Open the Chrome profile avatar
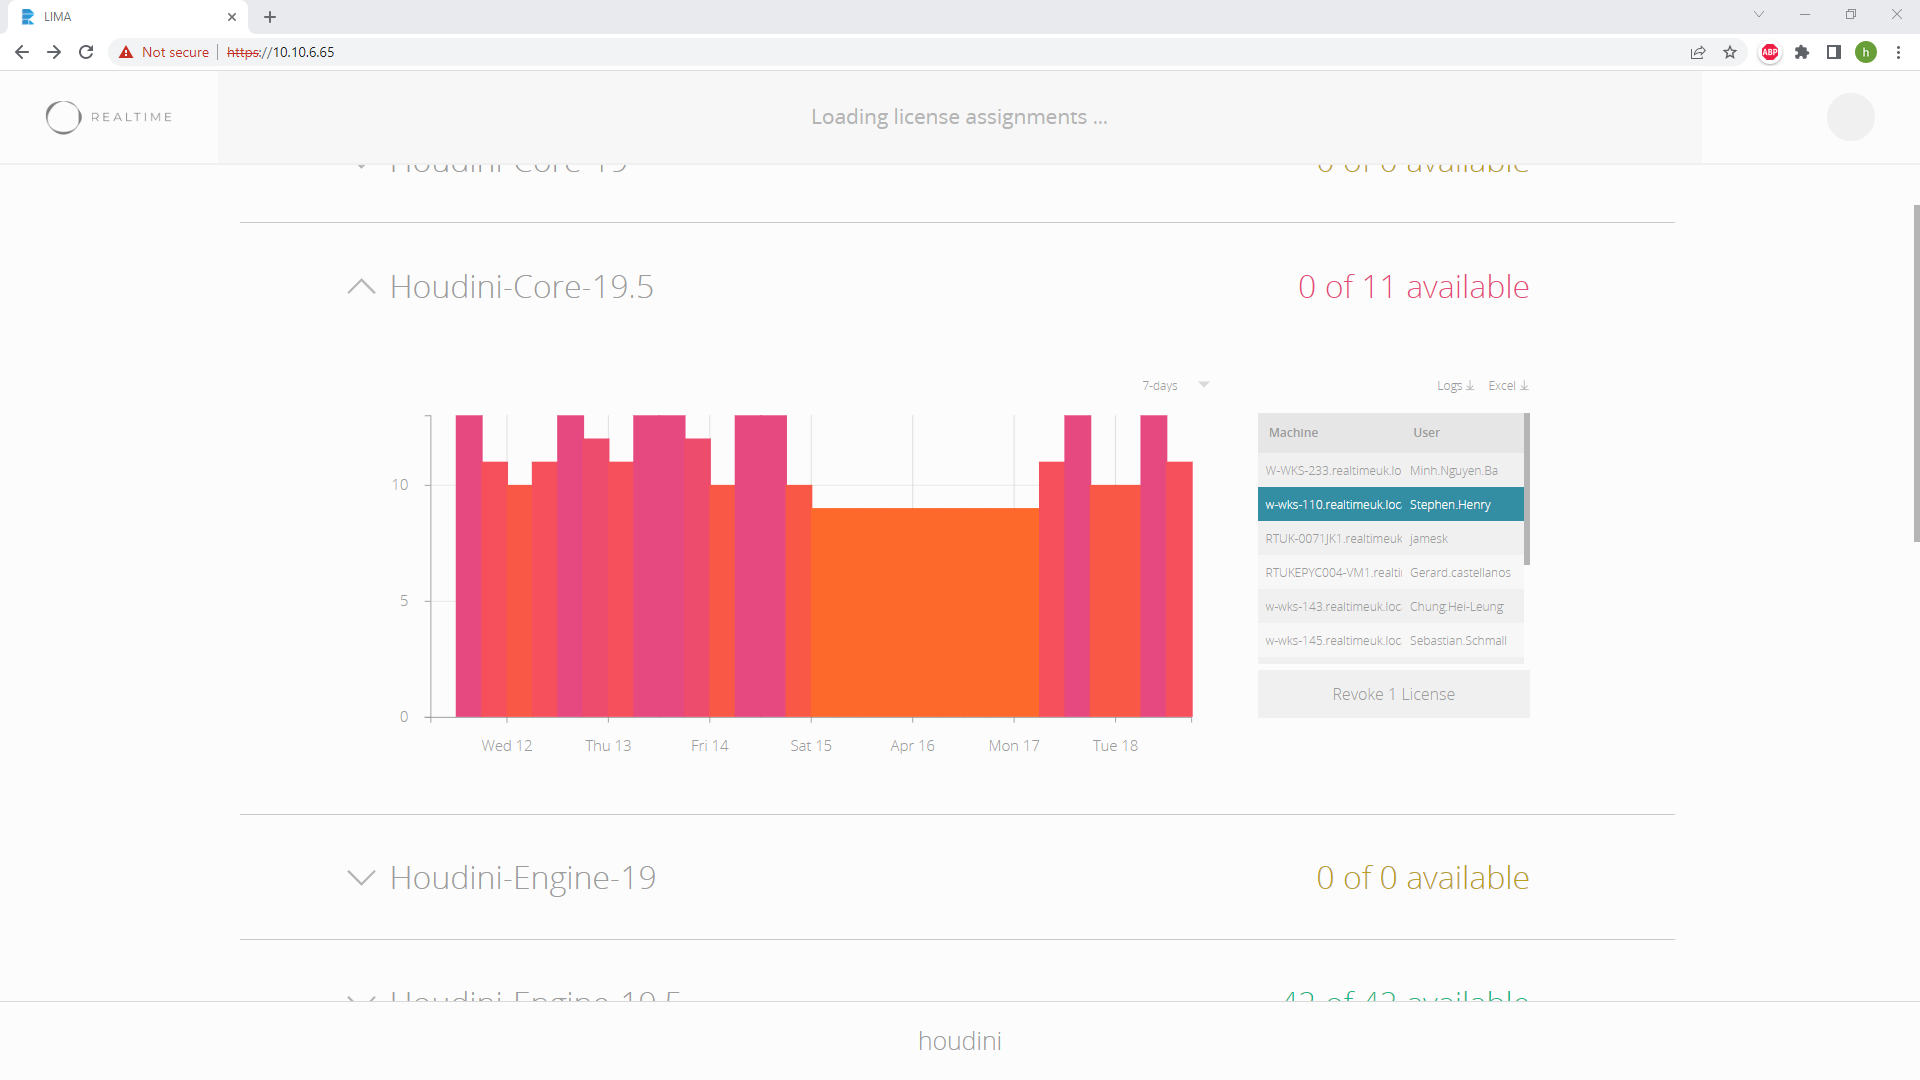The height and width of the screenshot is (1080, 1920). [x=1866, y=52]
